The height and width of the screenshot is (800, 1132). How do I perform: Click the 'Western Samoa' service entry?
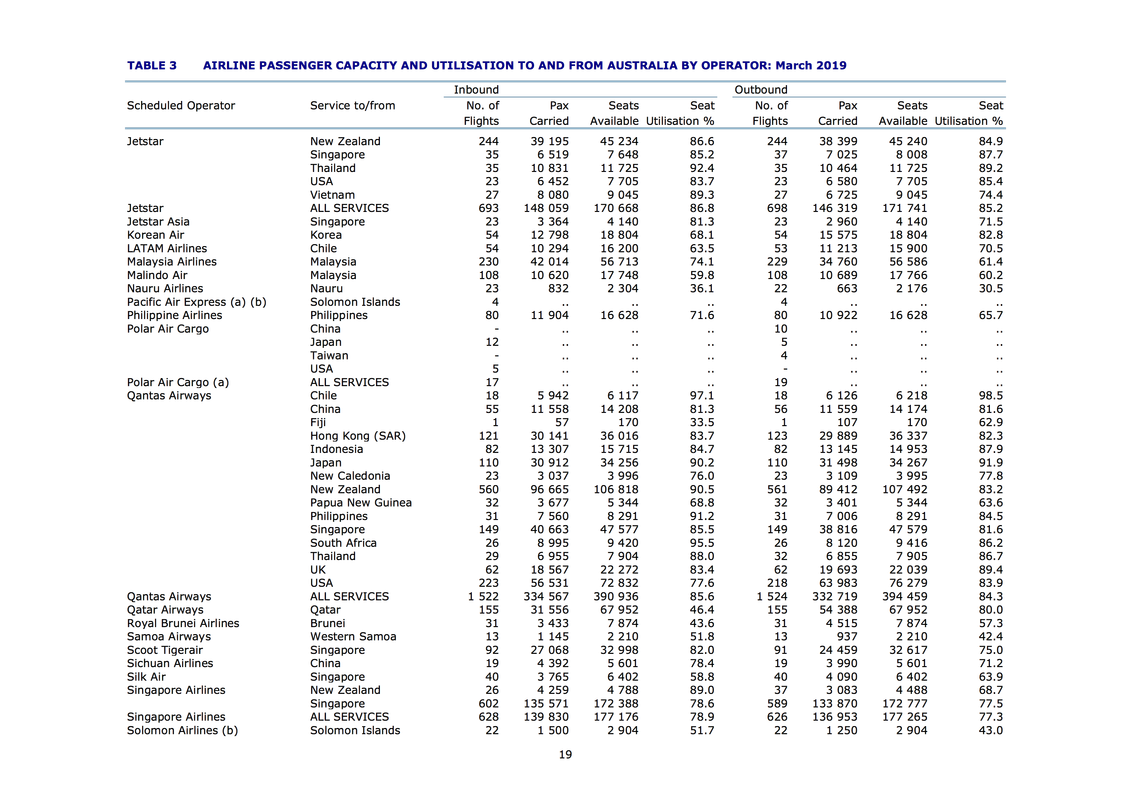(354, 636)
